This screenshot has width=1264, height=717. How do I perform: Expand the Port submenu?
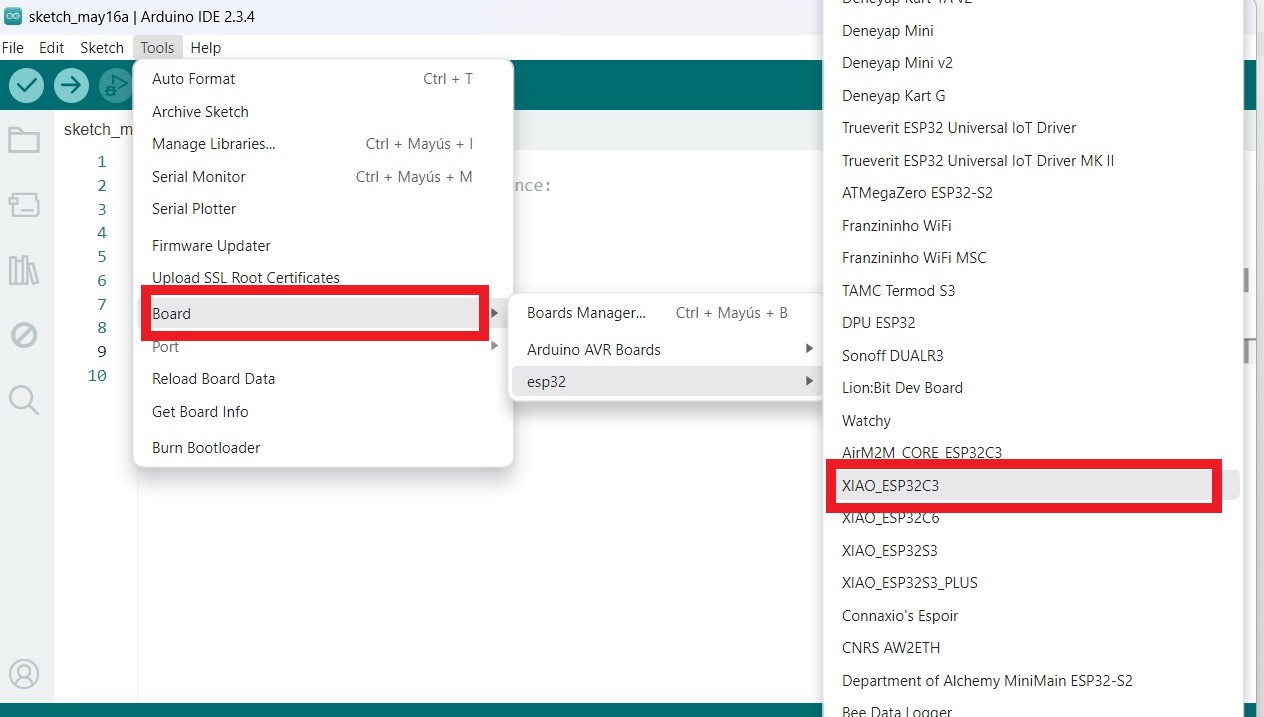pyautogui.click(x=323, y=347)
